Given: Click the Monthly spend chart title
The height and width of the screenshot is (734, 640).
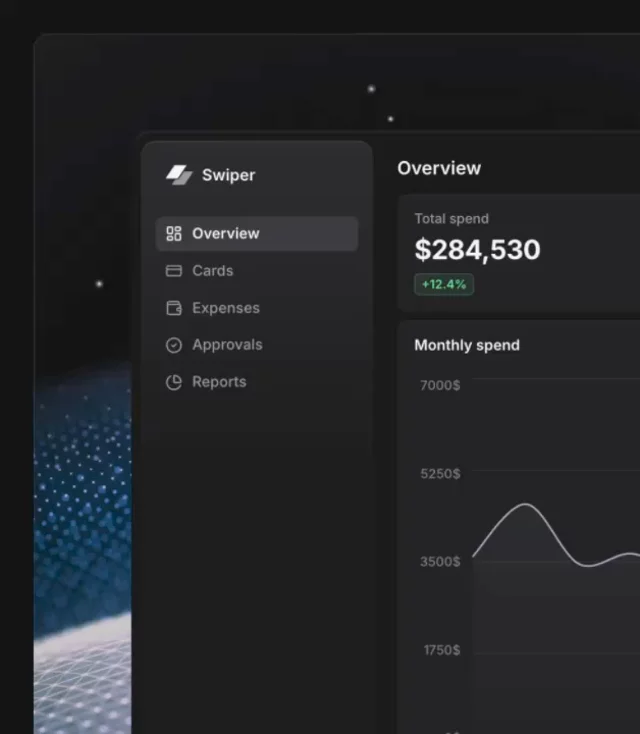Looking at the screenshot, I should tap(467, 345).
